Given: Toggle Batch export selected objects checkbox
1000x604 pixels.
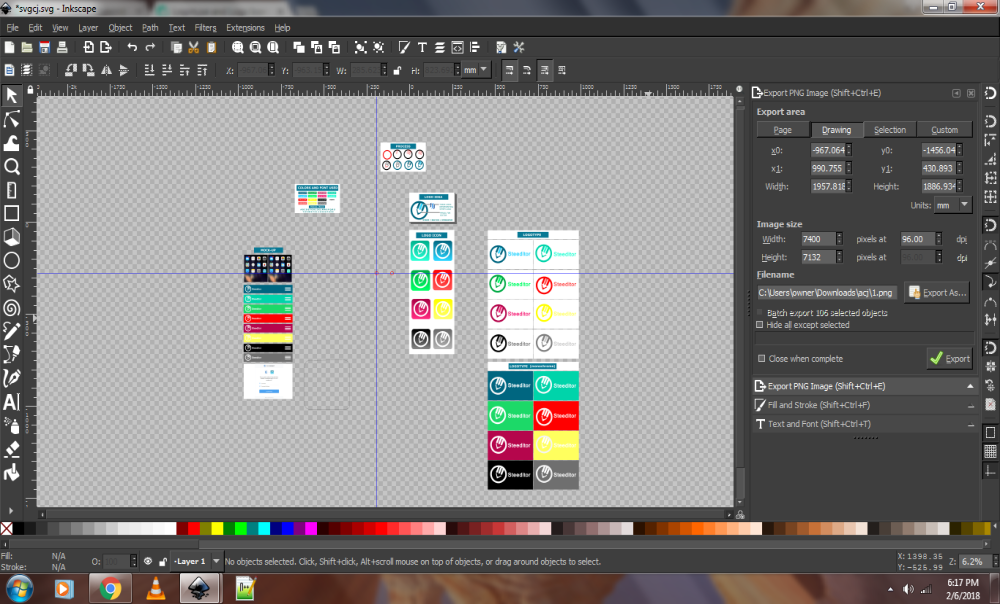Looking at the screenshot, I should (760, 313).
